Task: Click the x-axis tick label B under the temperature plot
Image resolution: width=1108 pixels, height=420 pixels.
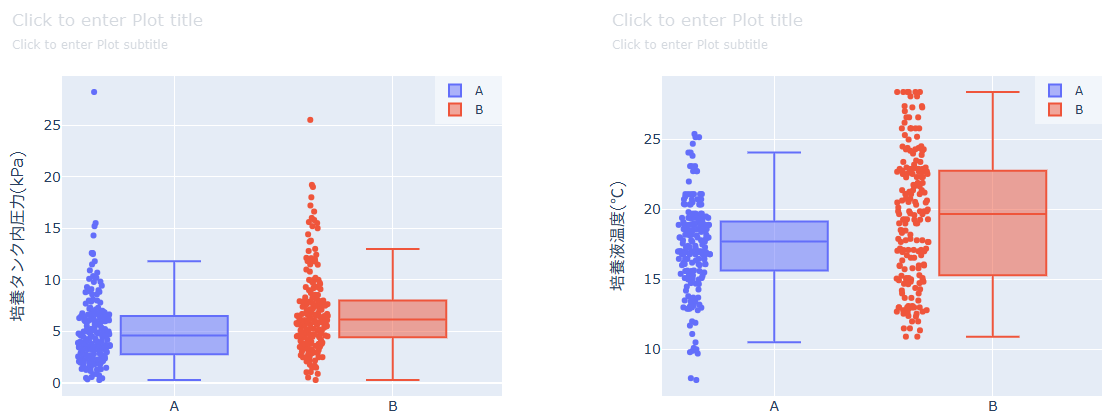Action: (993, 406)
